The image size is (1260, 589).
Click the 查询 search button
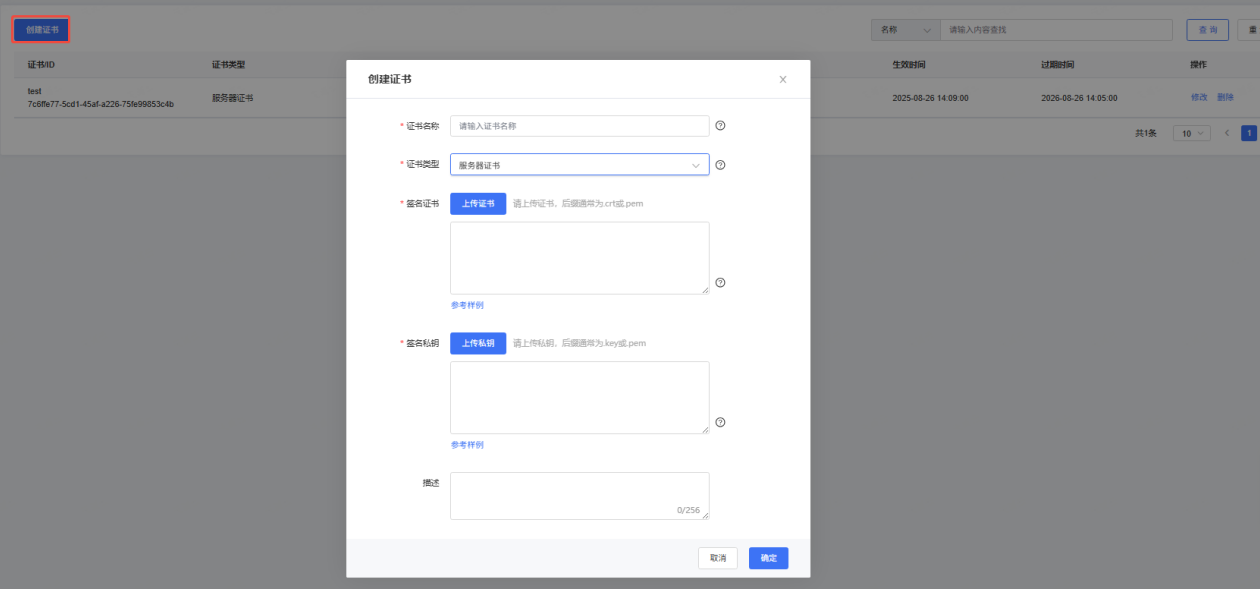point(1207,30)
